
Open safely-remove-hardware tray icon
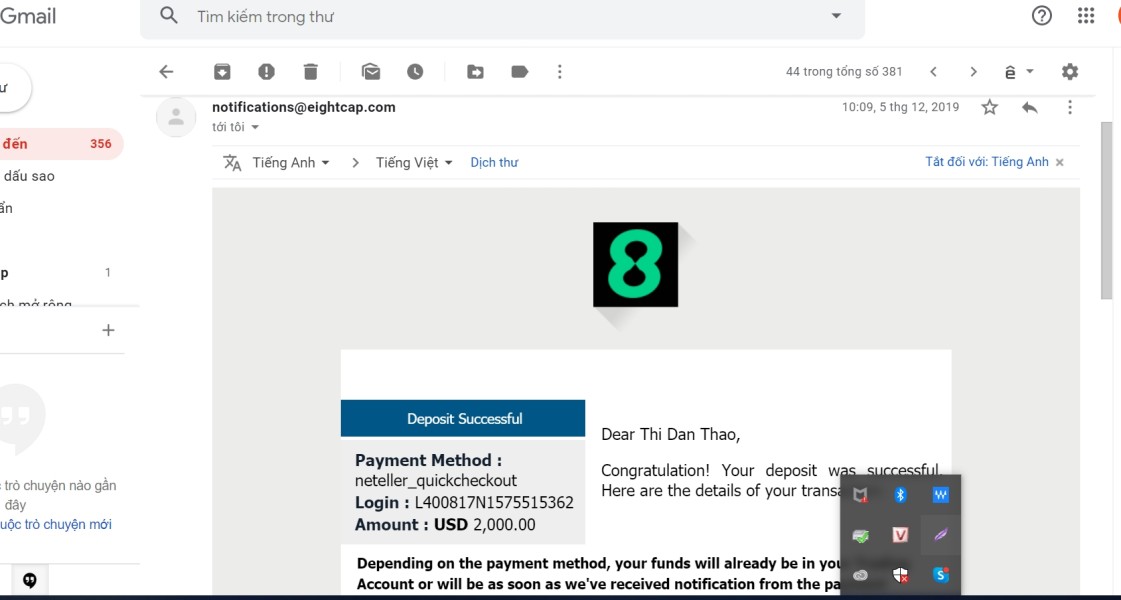tap(861, 535)
